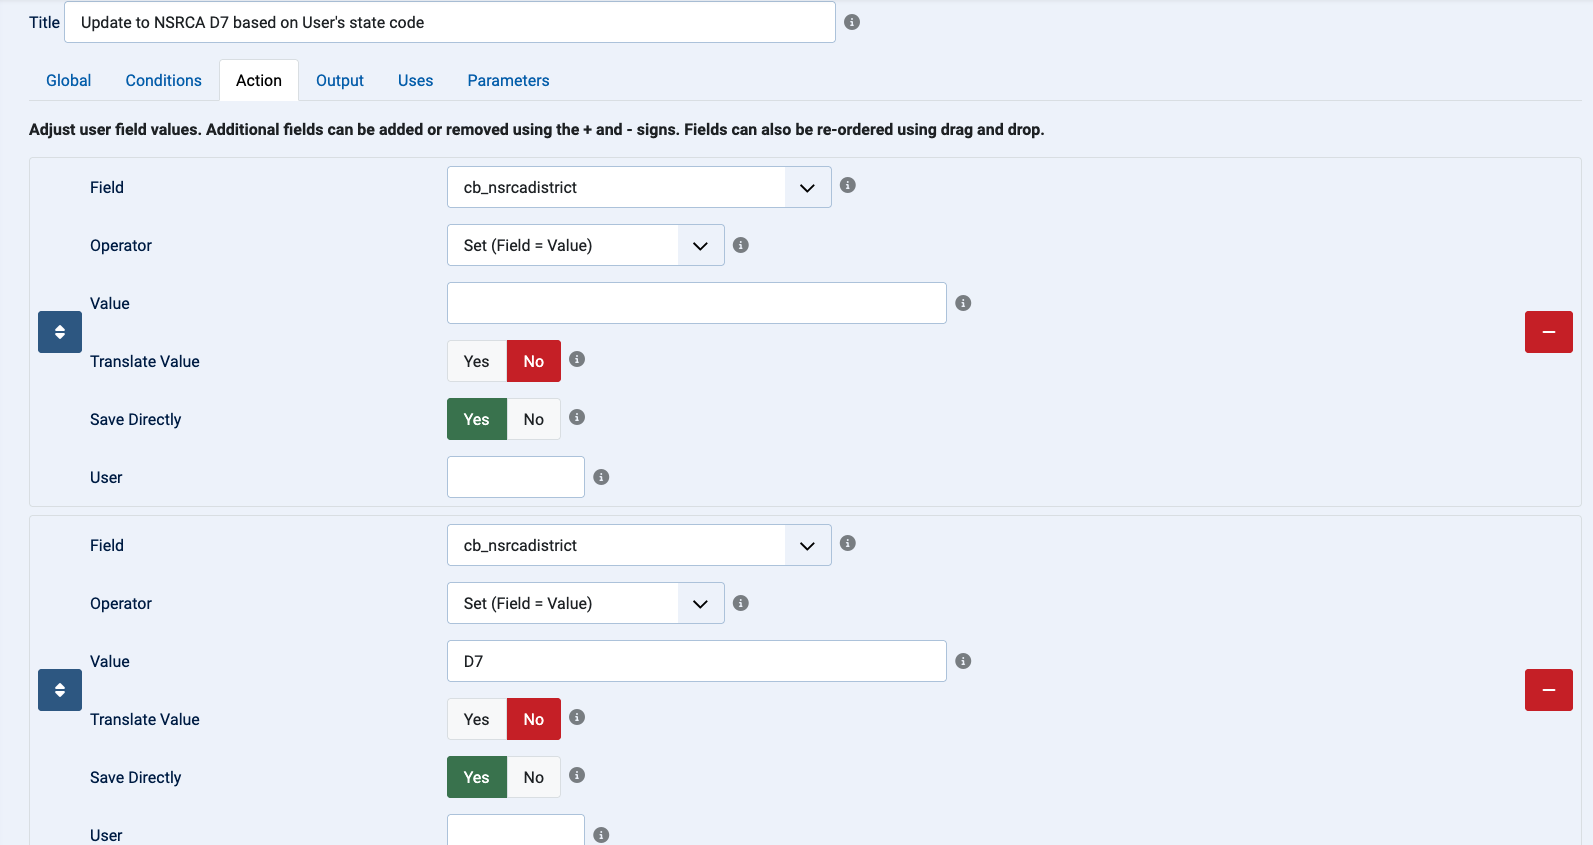1593x845 pixels.
Task: Click the first row's drag reorder handle
Action: coord(60,332)
